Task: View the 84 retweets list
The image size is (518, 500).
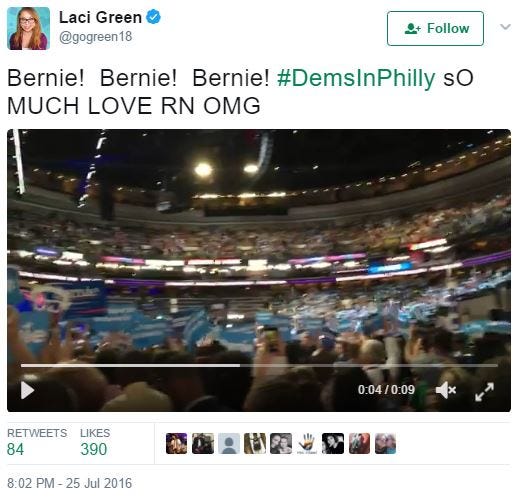Action: (37, 442)
